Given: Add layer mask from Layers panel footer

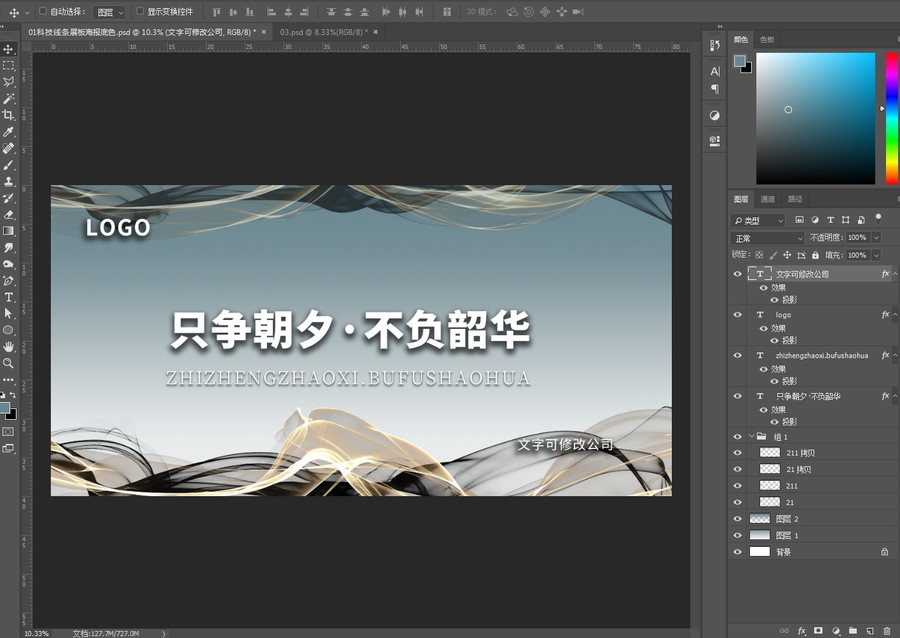Looking at the screenshot, I should point(818,631).
